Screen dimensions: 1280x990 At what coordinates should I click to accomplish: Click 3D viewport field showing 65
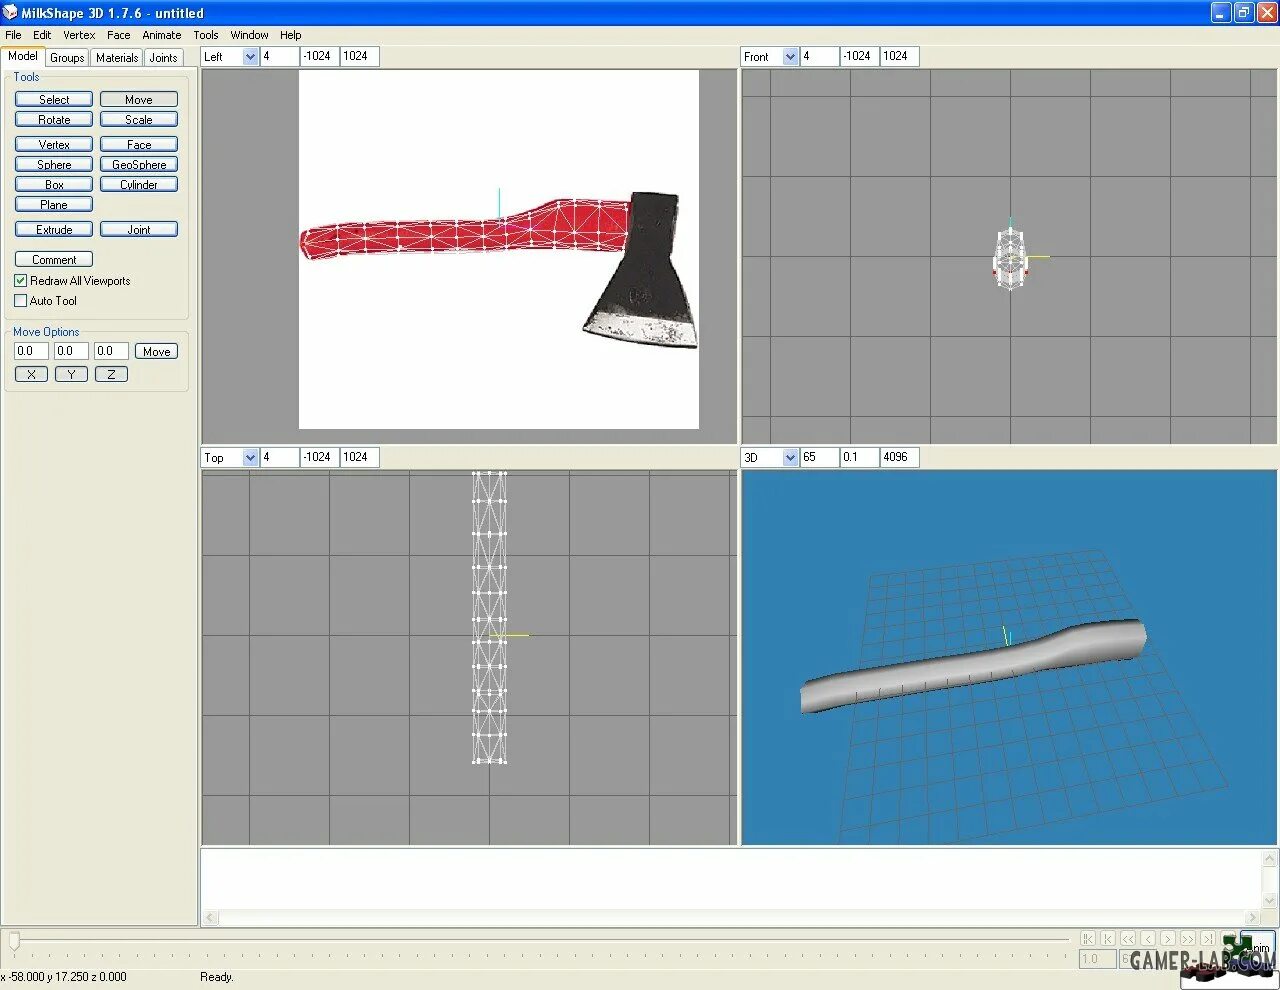click(x=819, y=457)
